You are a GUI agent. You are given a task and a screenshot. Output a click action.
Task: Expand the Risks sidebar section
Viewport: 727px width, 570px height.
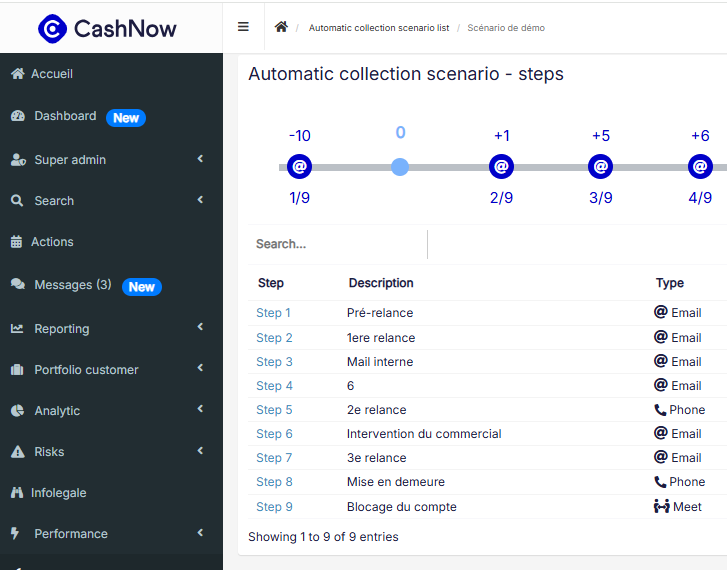pos(200,451)
